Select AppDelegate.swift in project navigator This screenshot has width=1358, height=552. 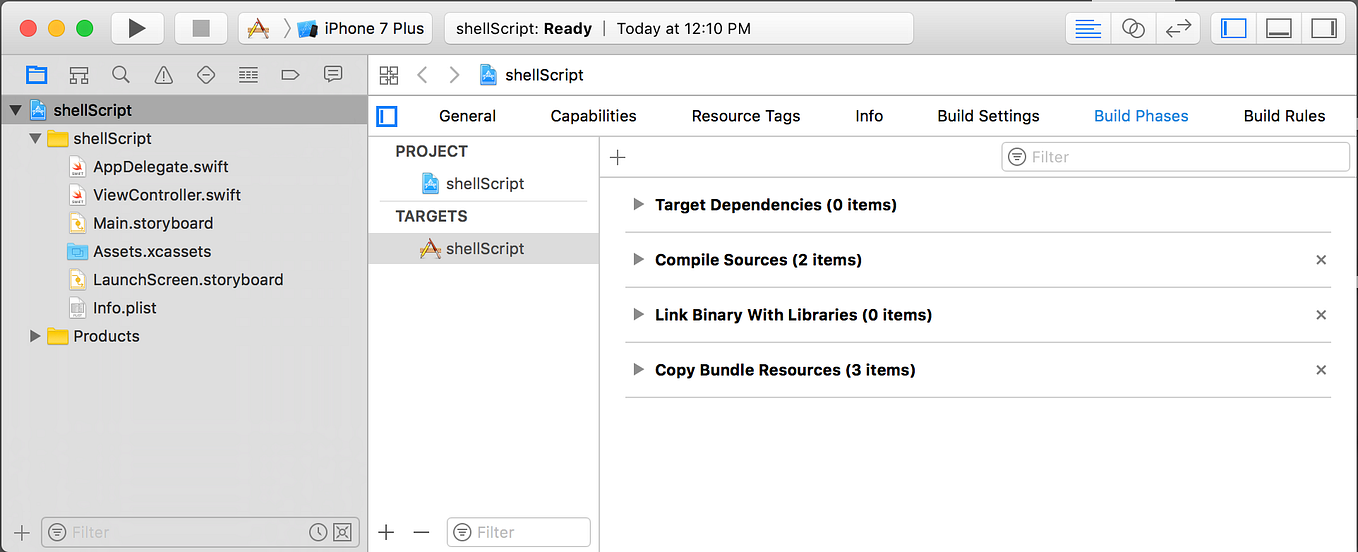point(160,167)
